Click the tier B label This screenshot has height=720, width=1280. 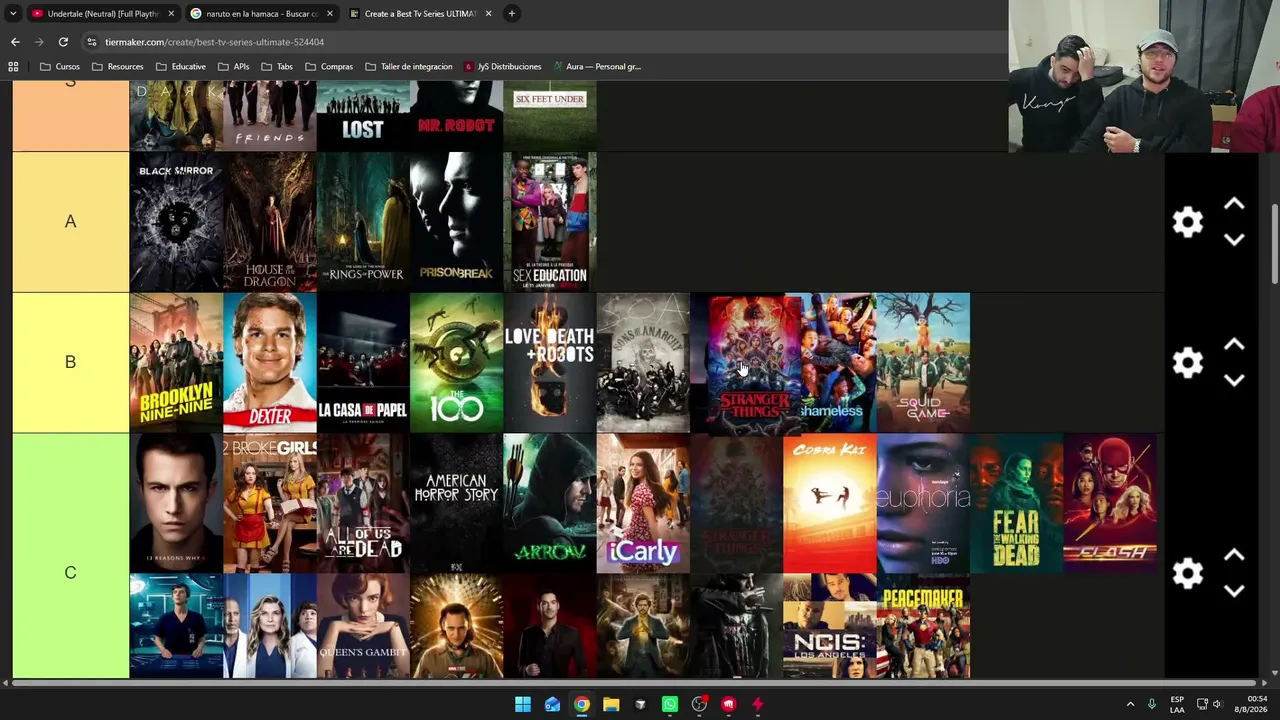coord(70,362)
